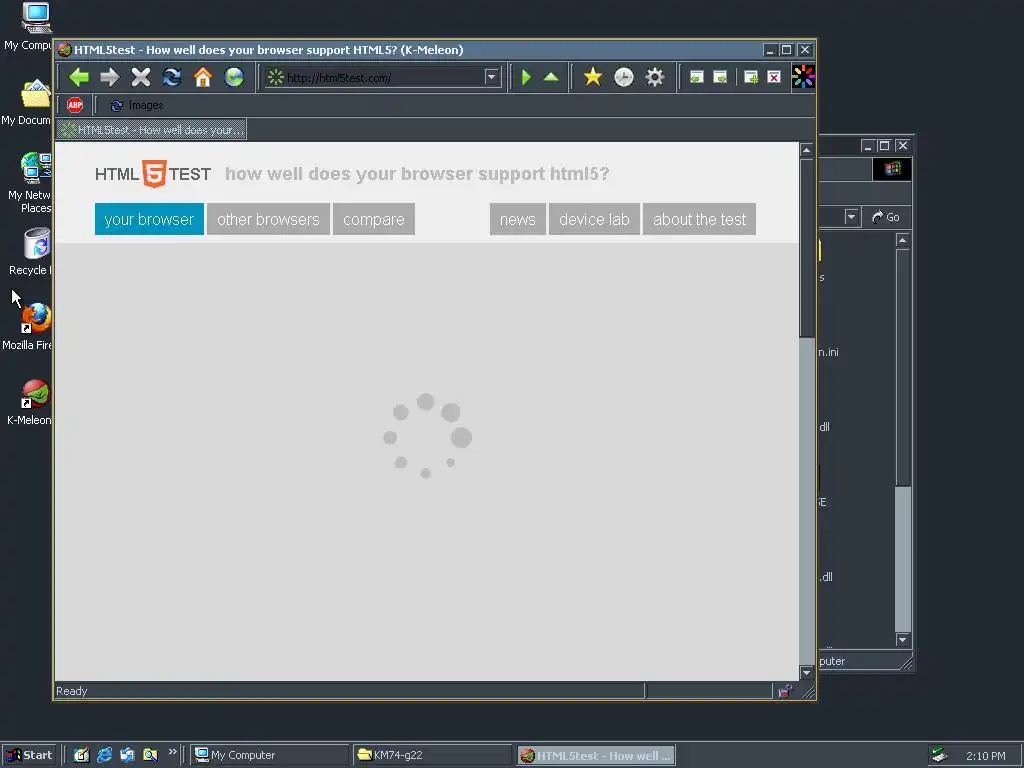Close the tab with the red X icon
The image size is (1024, 768).
coord(774,77)
